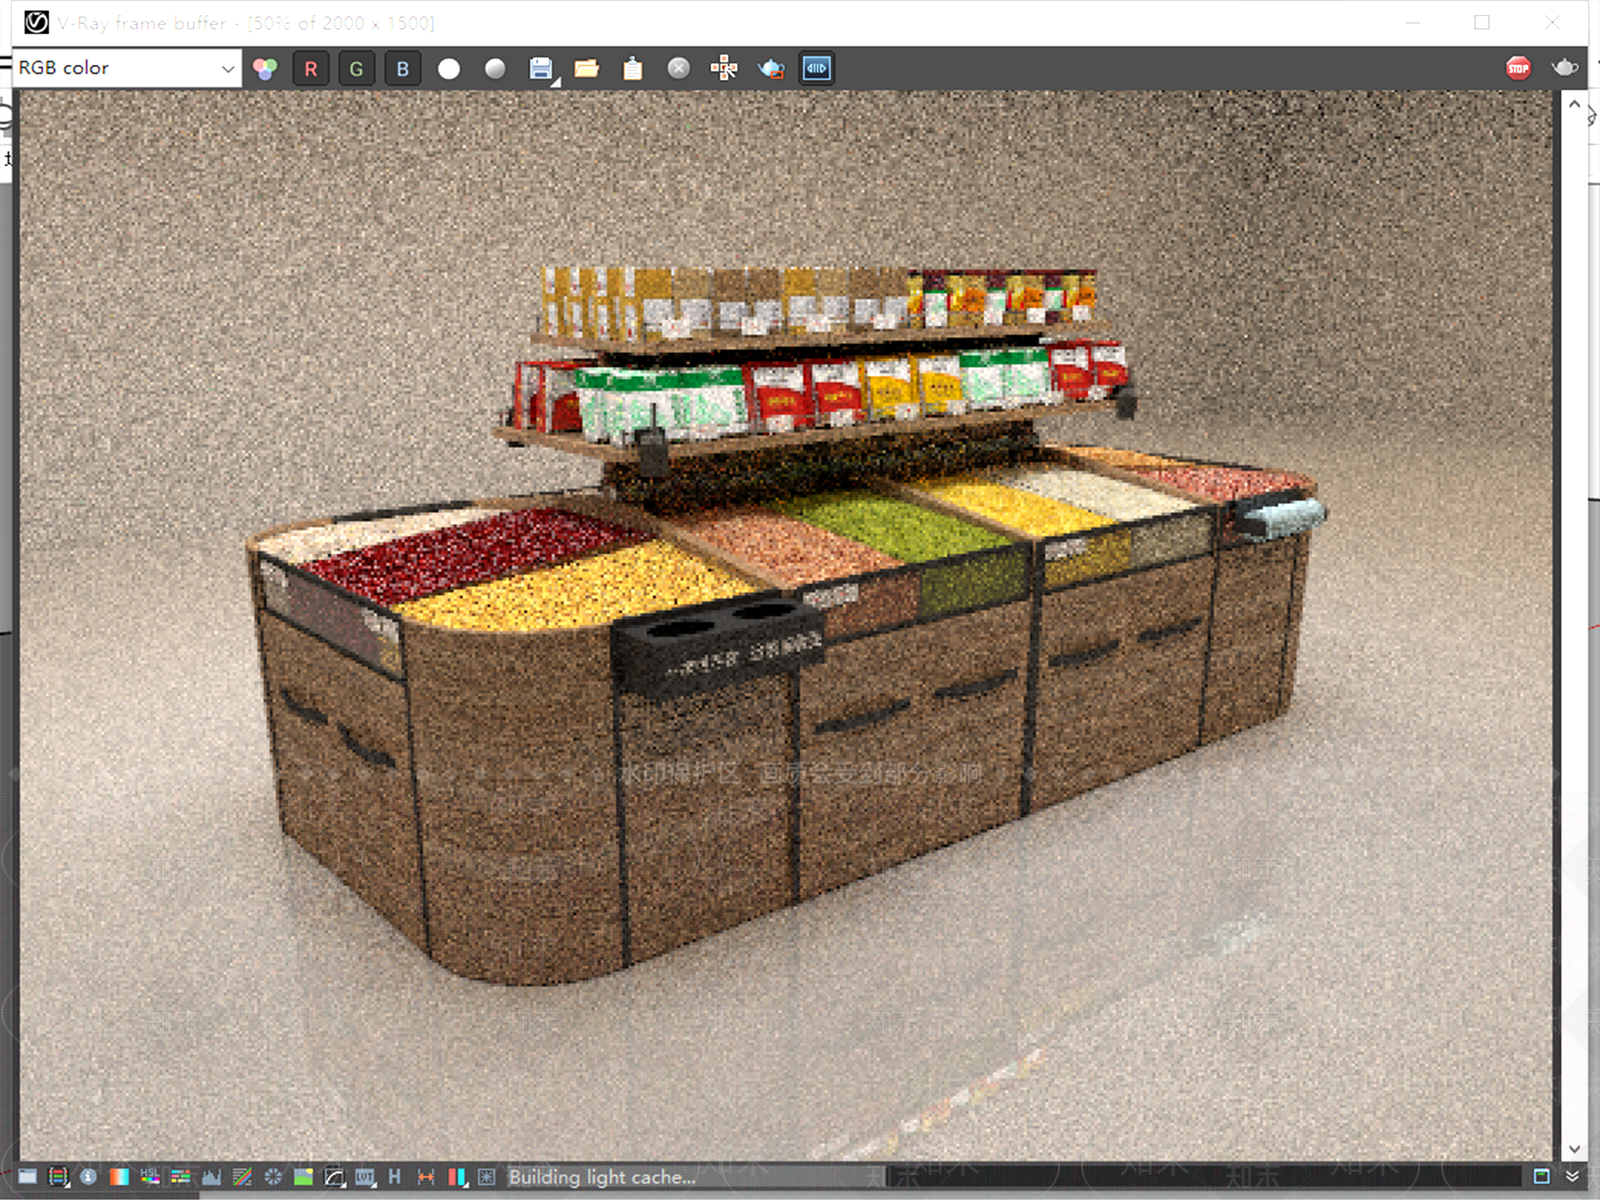Viewport: 1600px width, 1200px height.
Task: Open lens effects settings icon
Action: click(487, 1177)
